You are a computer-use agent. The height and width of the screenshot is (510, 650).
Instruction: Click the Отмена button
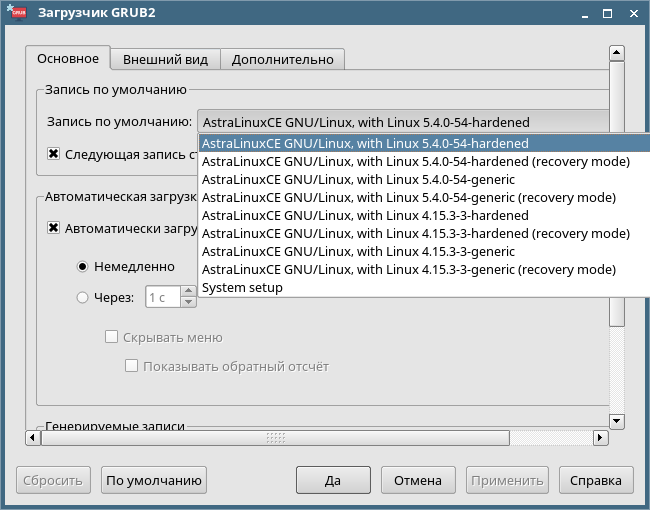point(418,480)
